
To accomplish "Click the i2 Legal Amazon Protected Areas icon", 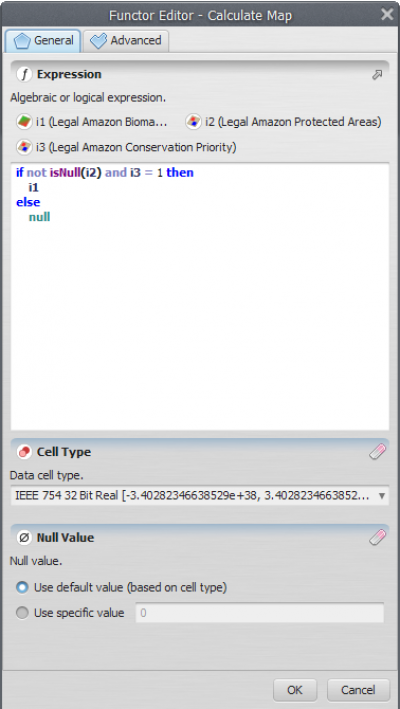I will click(x=193, y=122).
